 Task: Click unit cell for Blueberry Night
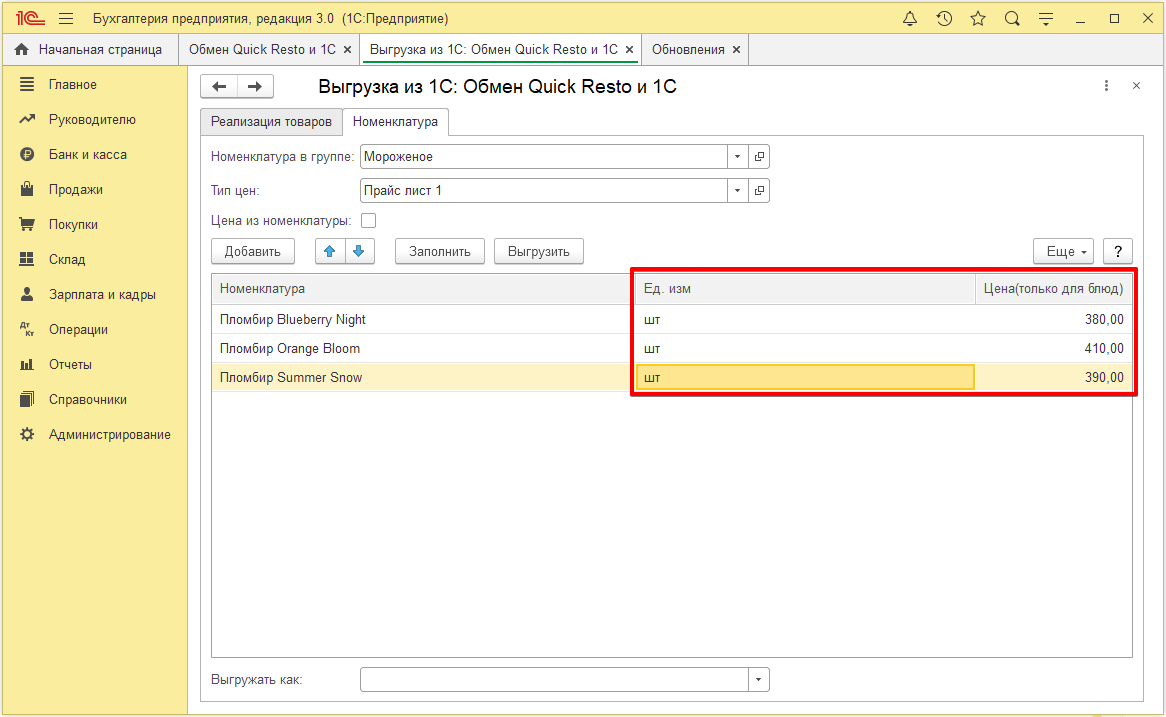coord(805,320)
